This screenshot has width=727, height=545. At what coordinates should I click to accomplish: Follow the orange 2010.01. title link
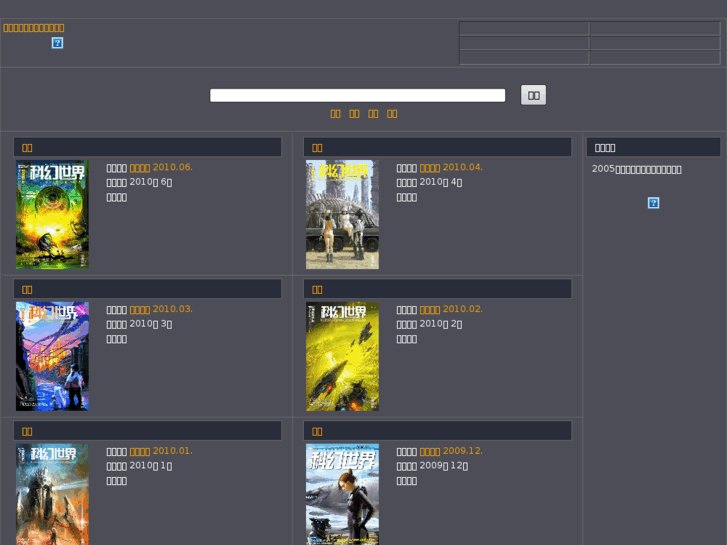161,451
